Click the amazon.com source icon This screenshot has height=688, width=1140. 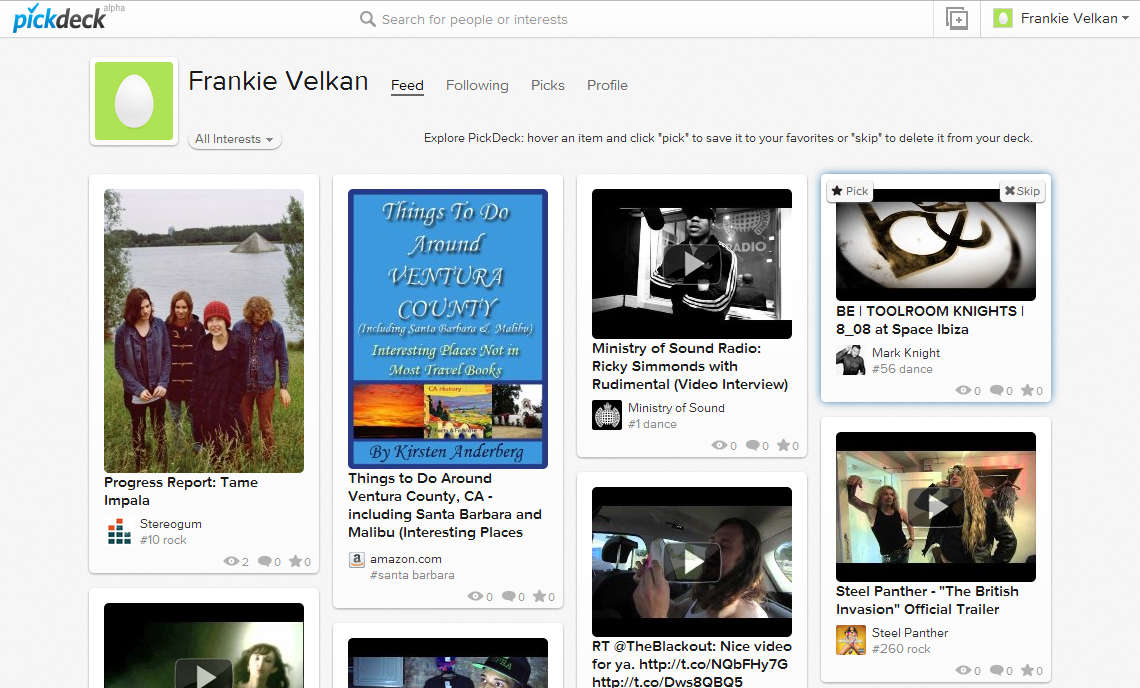pyautogui.click(x=356, y=559)
